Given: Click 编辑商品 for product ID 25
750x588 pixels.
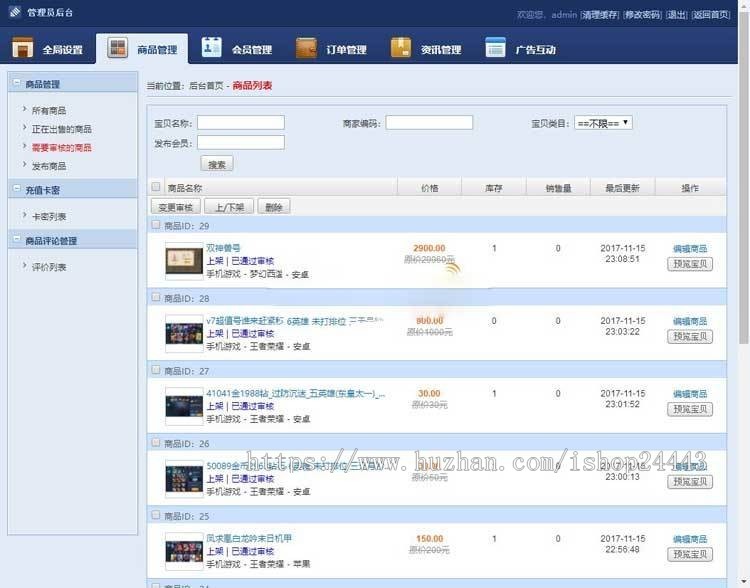Looking at the screenshot, I should click(x=690, y=539).
